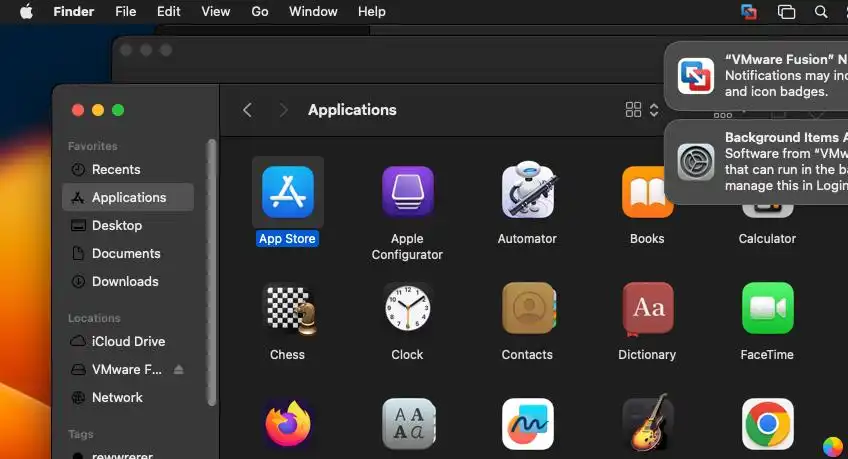Open the App Store application icon

[288, 192]
